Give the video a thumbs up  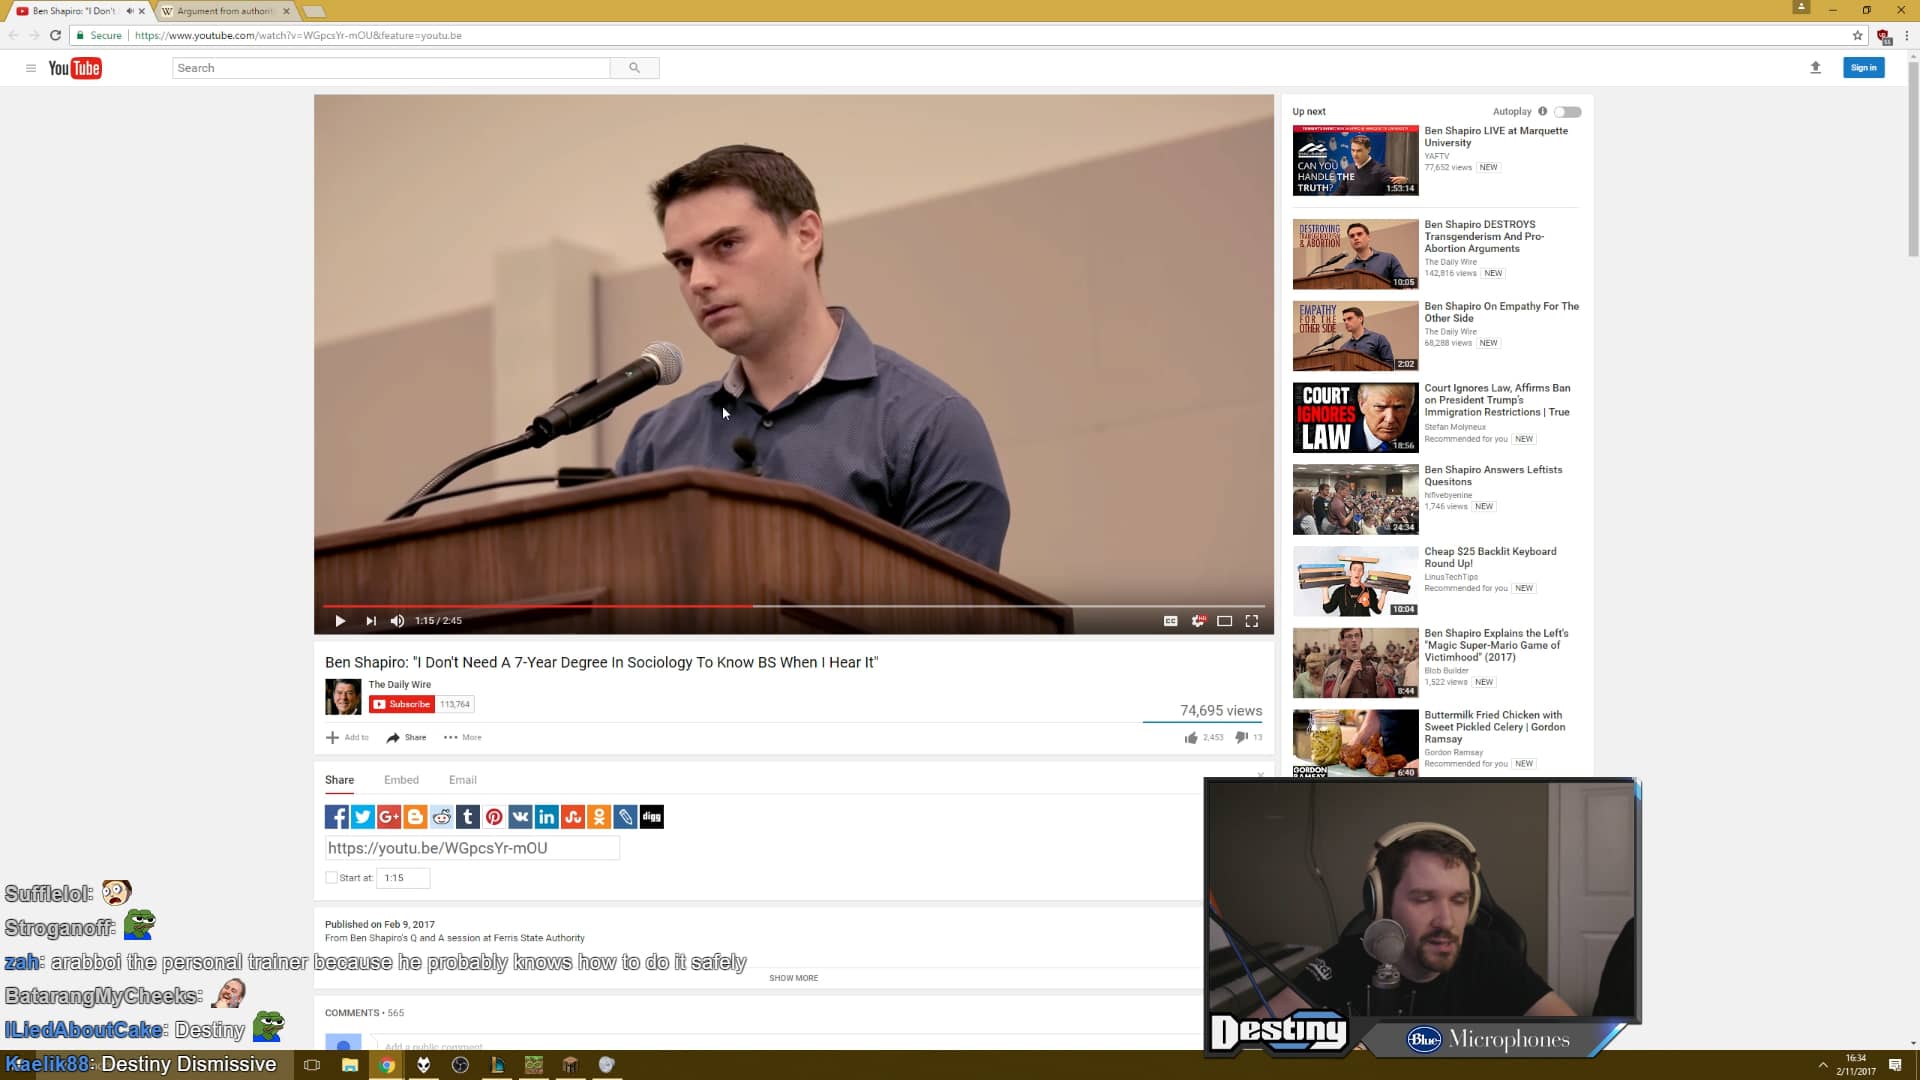coord(1191,737)
